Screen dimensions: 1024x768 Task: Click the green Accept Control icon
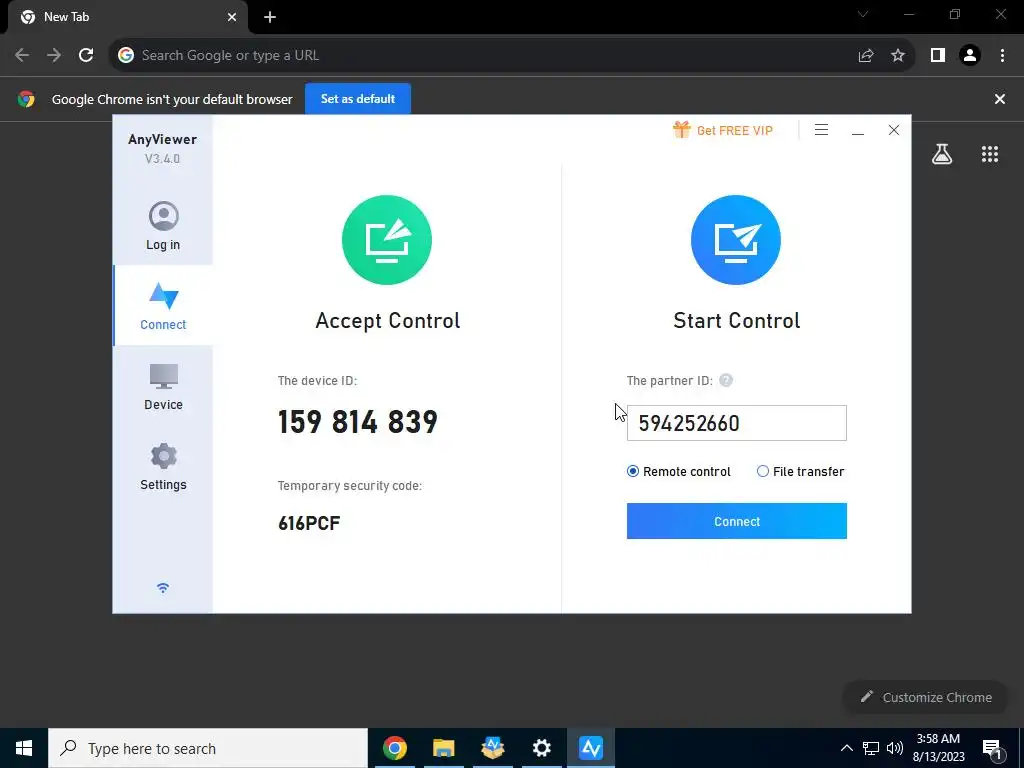click(x=387, y=240)
